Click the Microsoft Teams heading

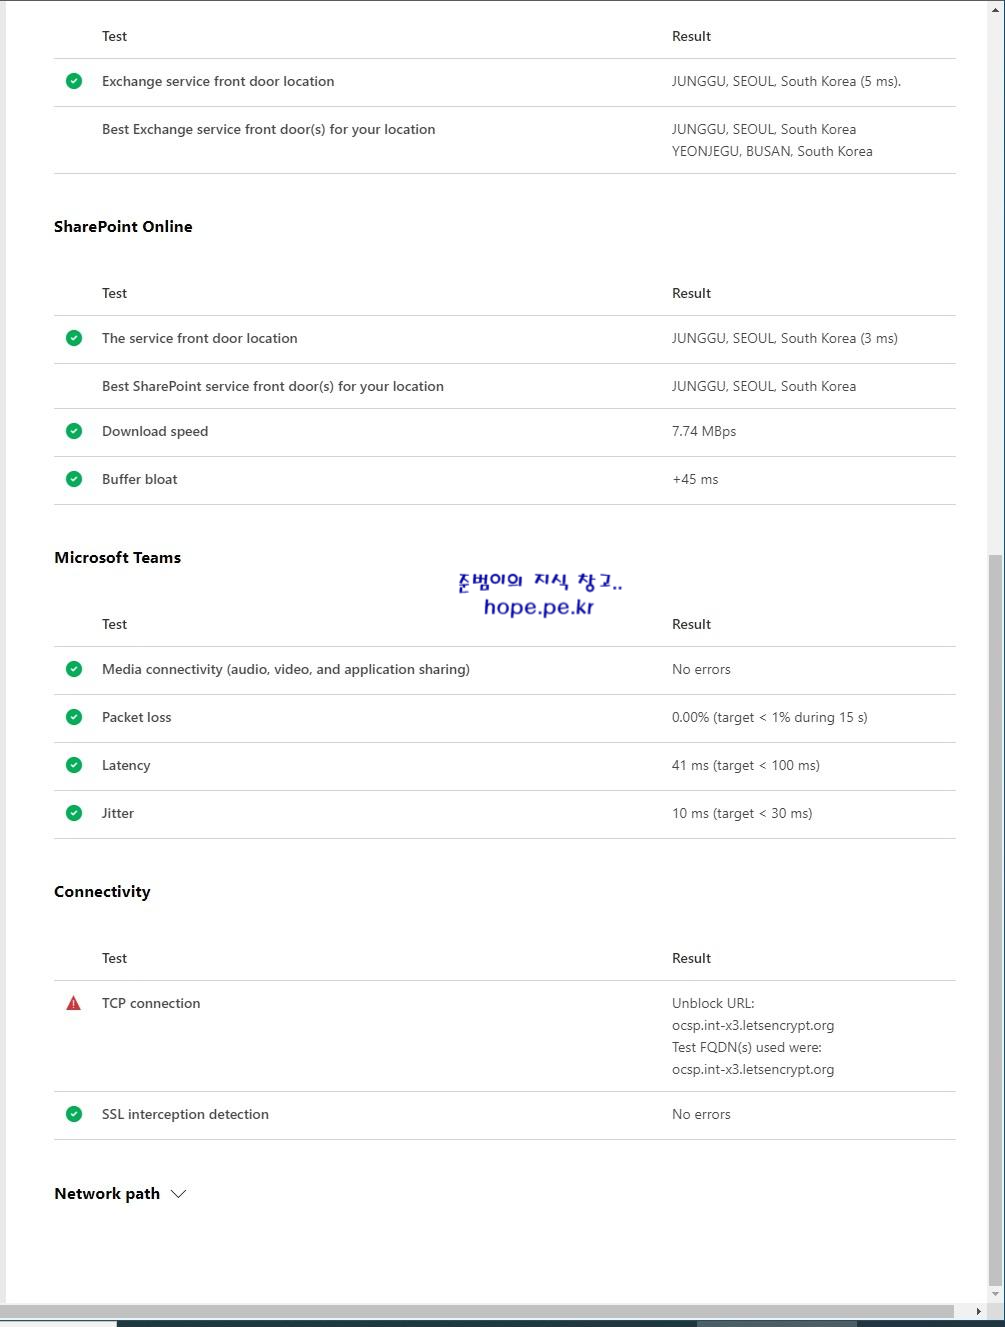click(118, 557)
